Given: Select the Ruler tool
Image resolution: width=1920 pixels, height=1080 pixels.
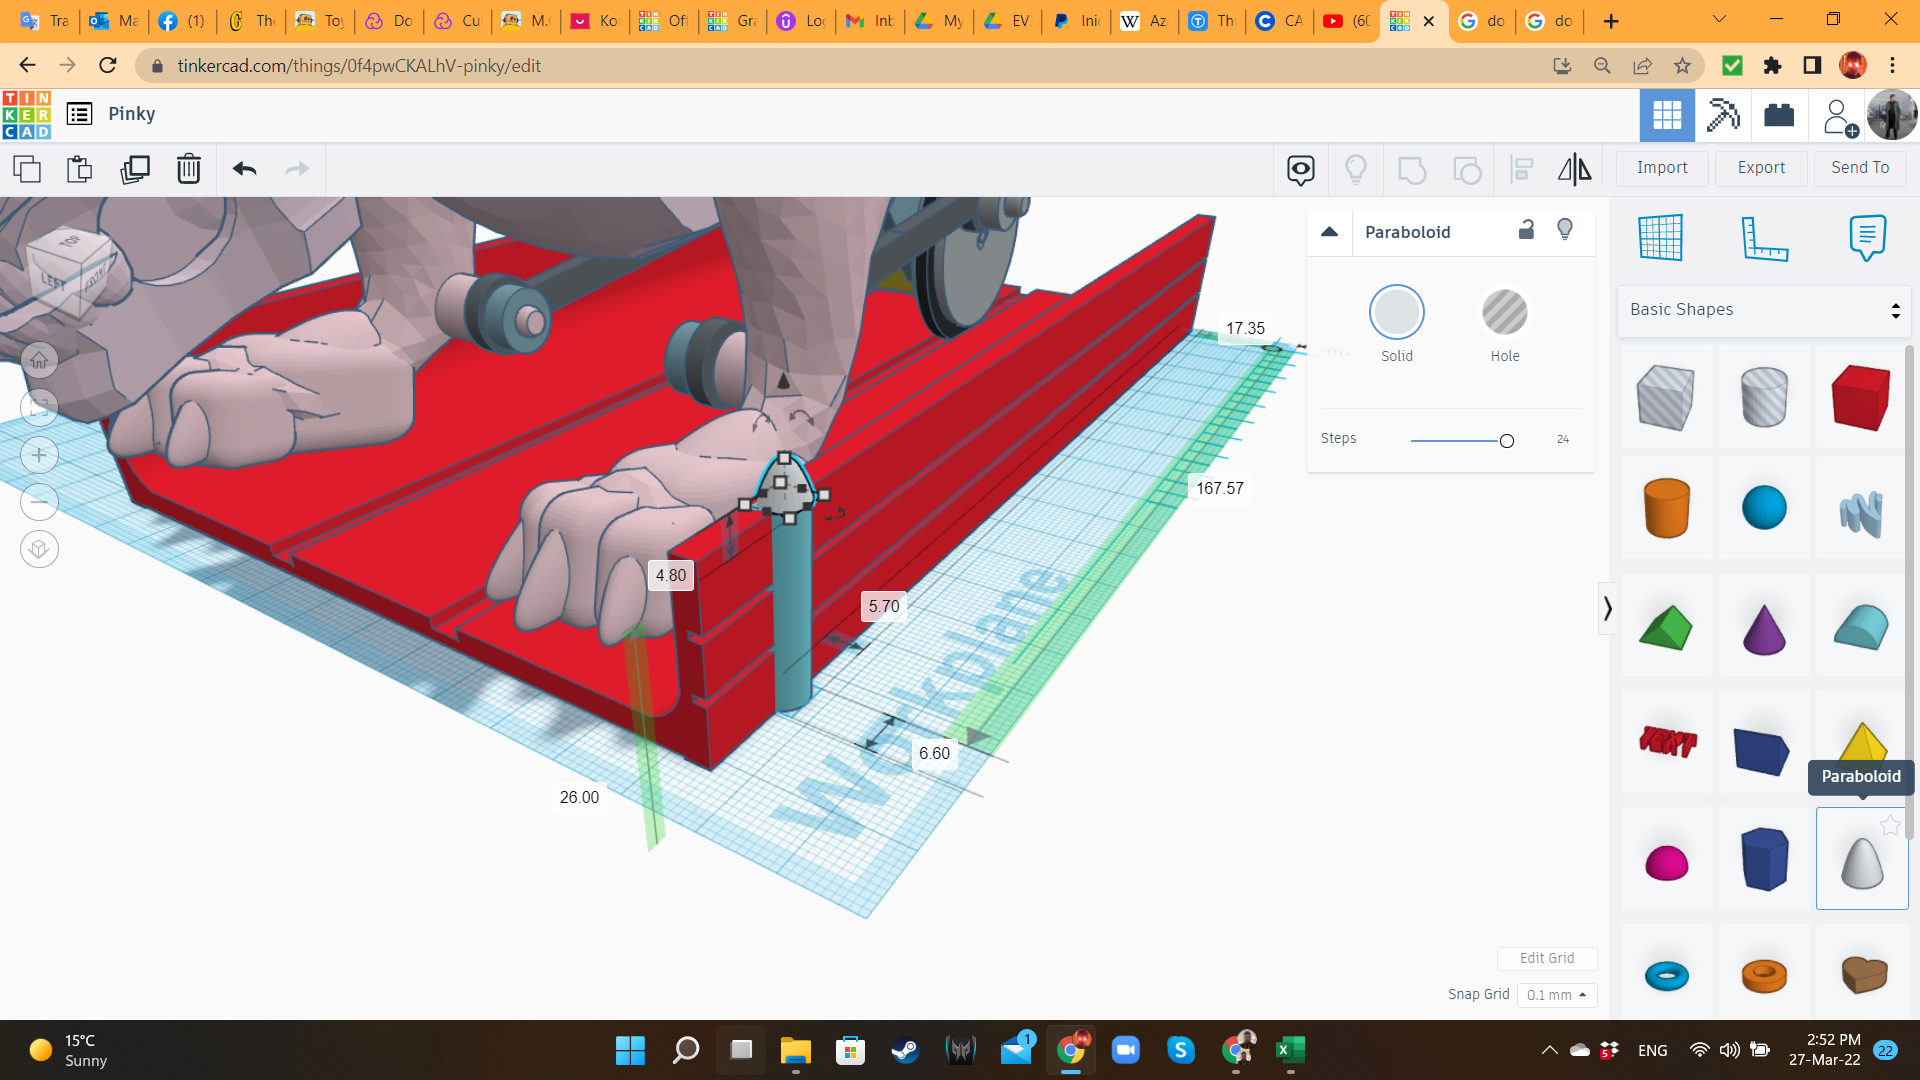Looking at the screenshot, I should point(1764,238).
